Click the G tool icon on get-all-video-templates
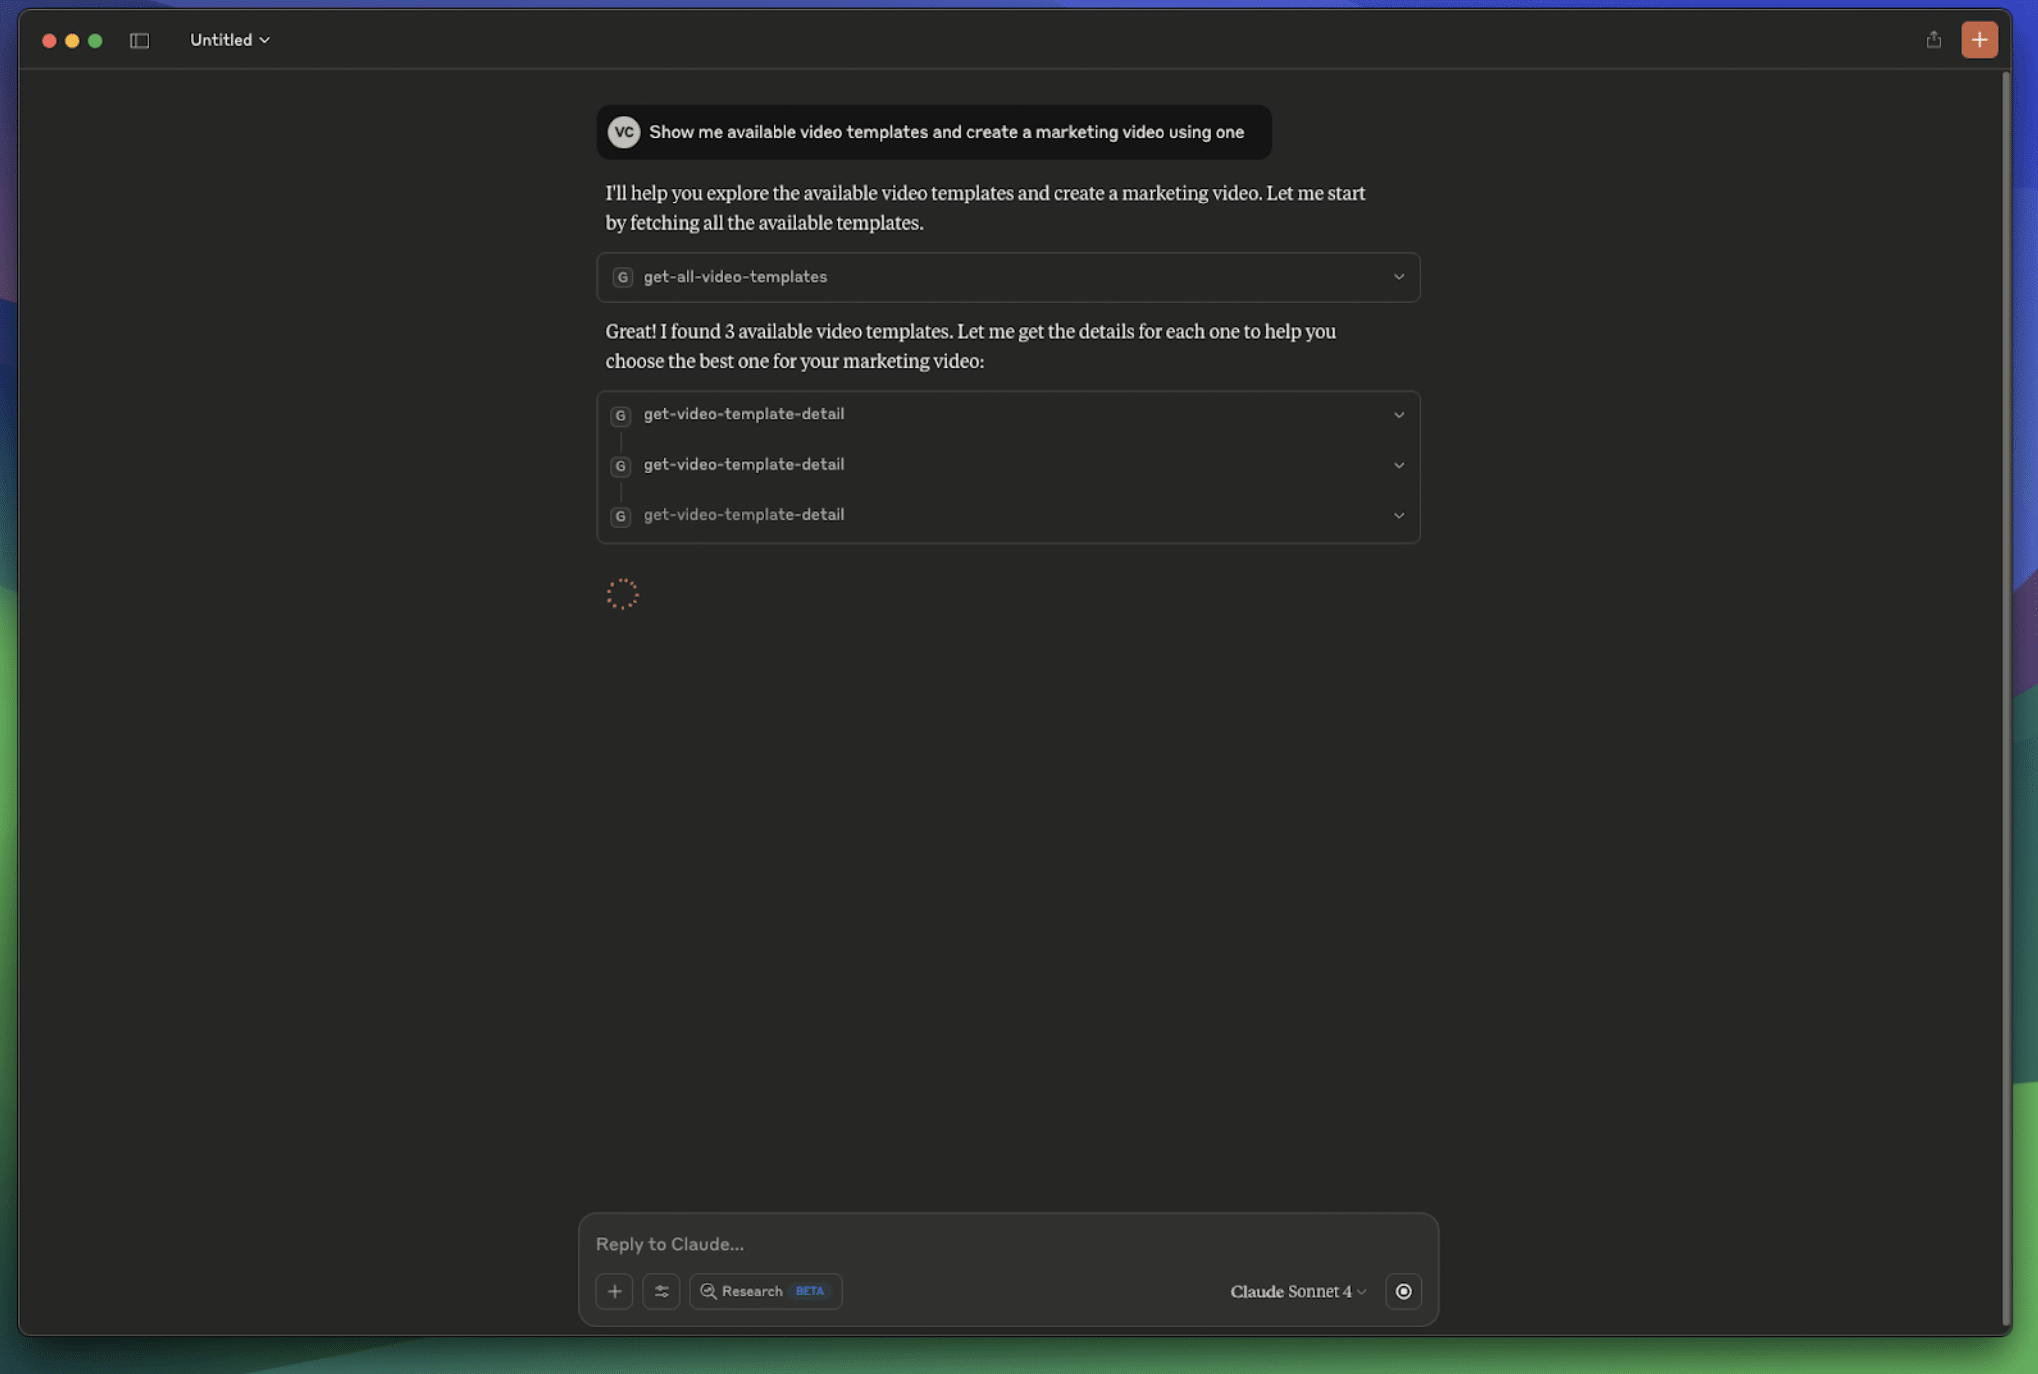 pyautogui.click(x=621, y=277)
